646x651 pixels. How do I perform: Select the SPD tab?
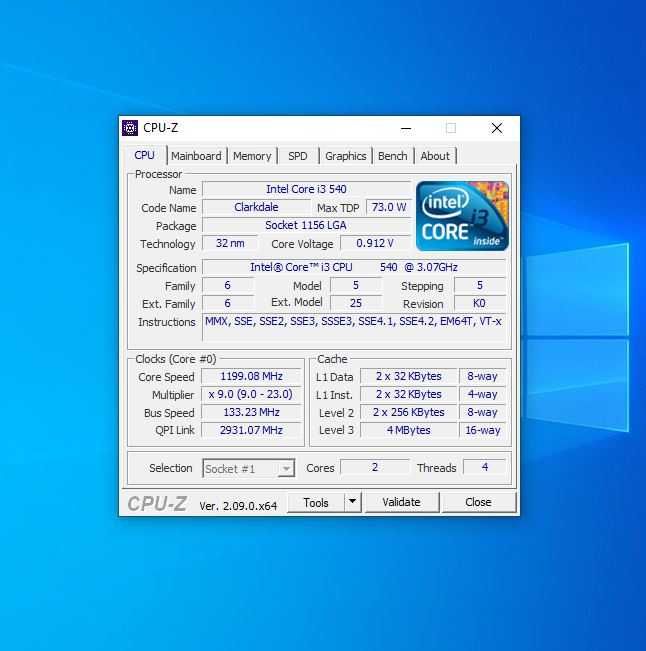click(298, 156)
